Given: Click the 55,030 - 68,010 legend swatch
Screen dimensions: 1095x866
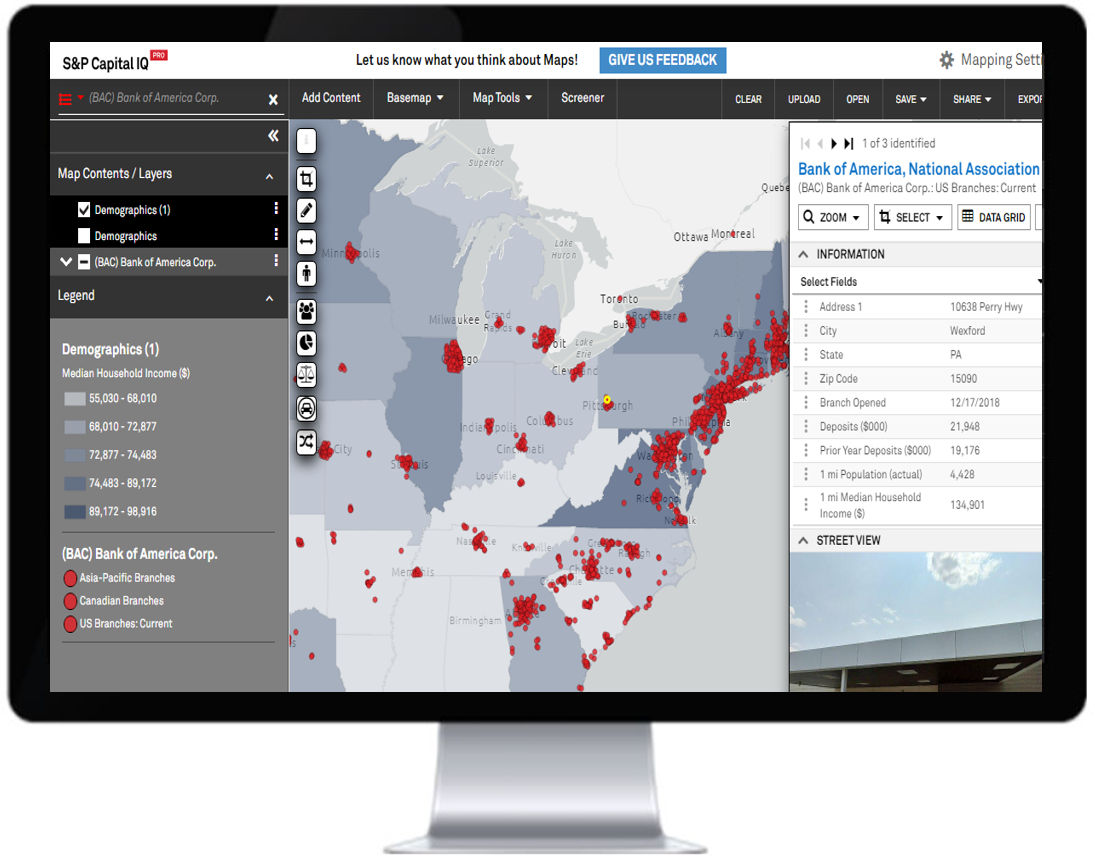Looking at the screenshot, I should 75,399.
